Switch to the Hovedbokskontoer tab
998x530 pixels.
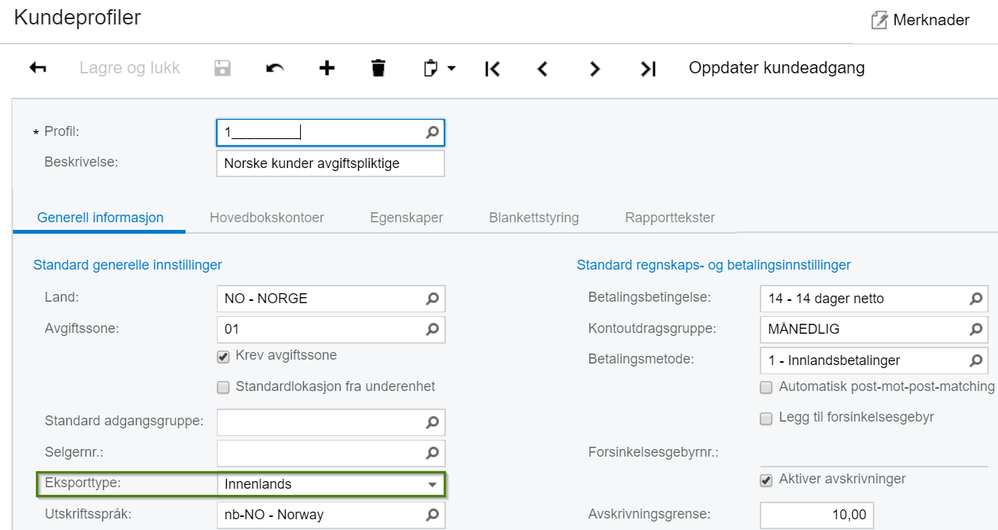266,217
